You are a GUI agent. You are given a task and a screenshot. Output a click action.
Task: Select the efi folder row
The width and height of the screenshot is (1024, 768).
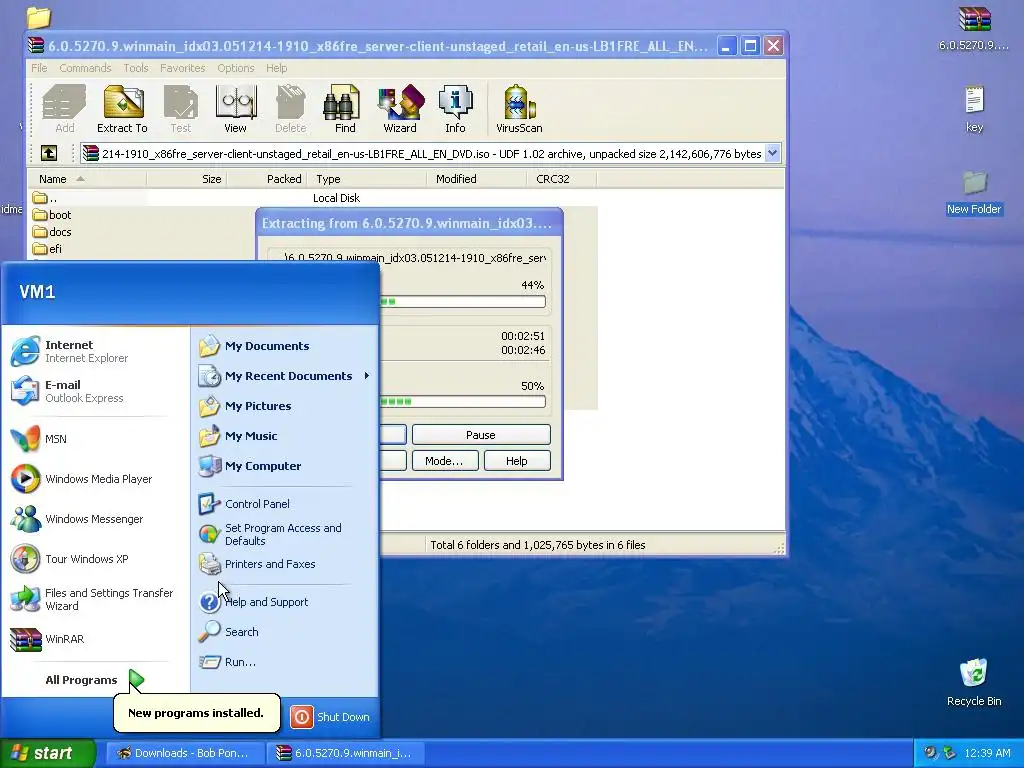[47, 249]
